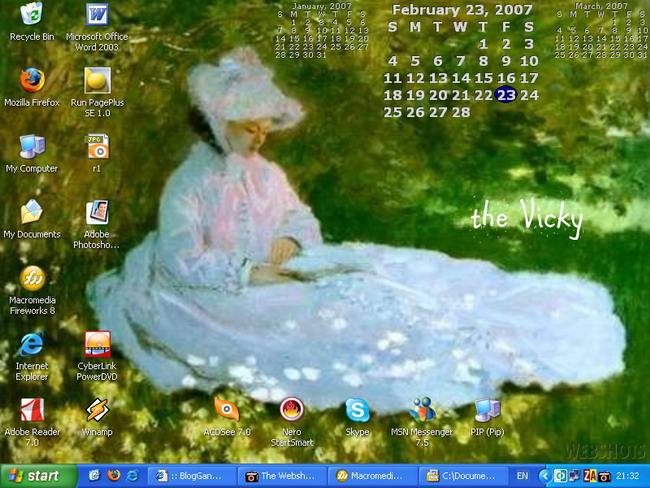Open MSN Messenger 7.5 icon
The width and height of the screenshot is (650, 488).
pyautogui.click(x=422, y=422)
